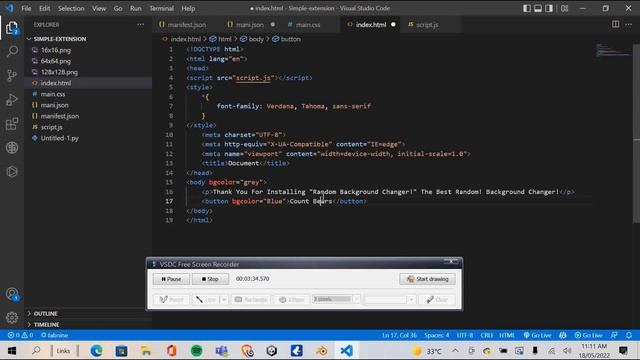The height and width of the screenshot is (360, 640).
Task: Open manifest.json in the explorer
Action: [x=60, y=116]
